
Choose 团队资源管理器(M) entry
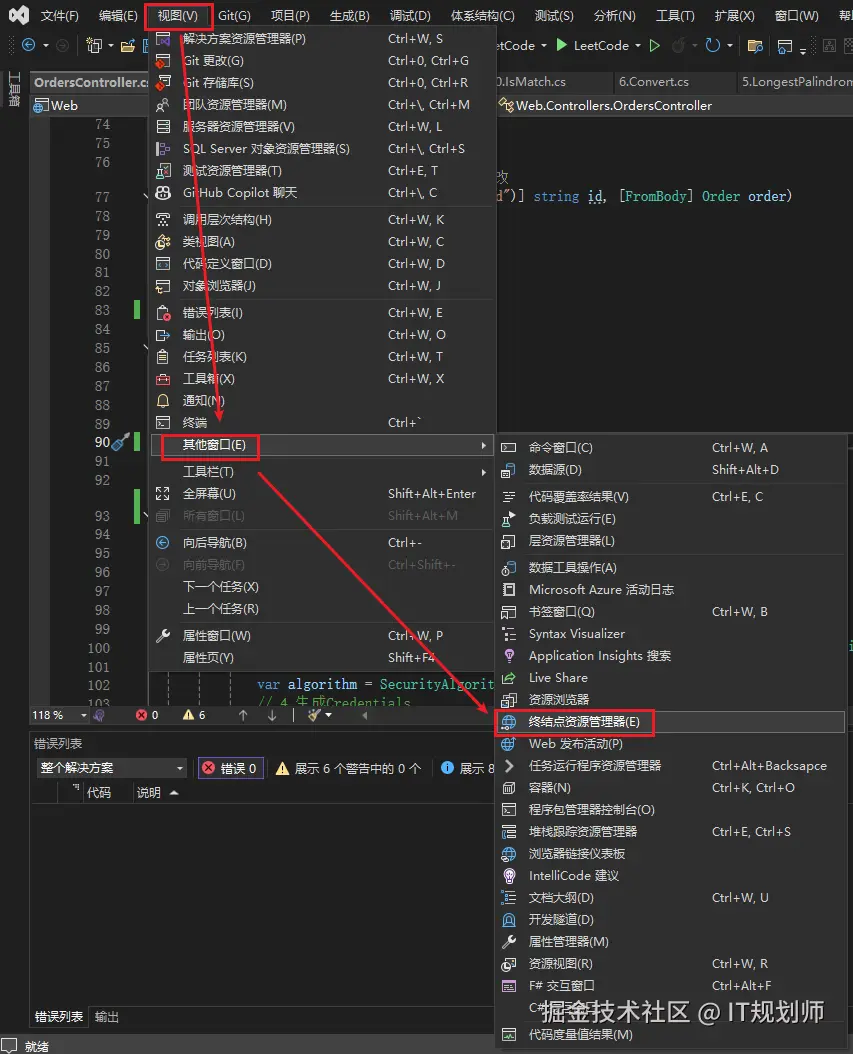point(322,105)
